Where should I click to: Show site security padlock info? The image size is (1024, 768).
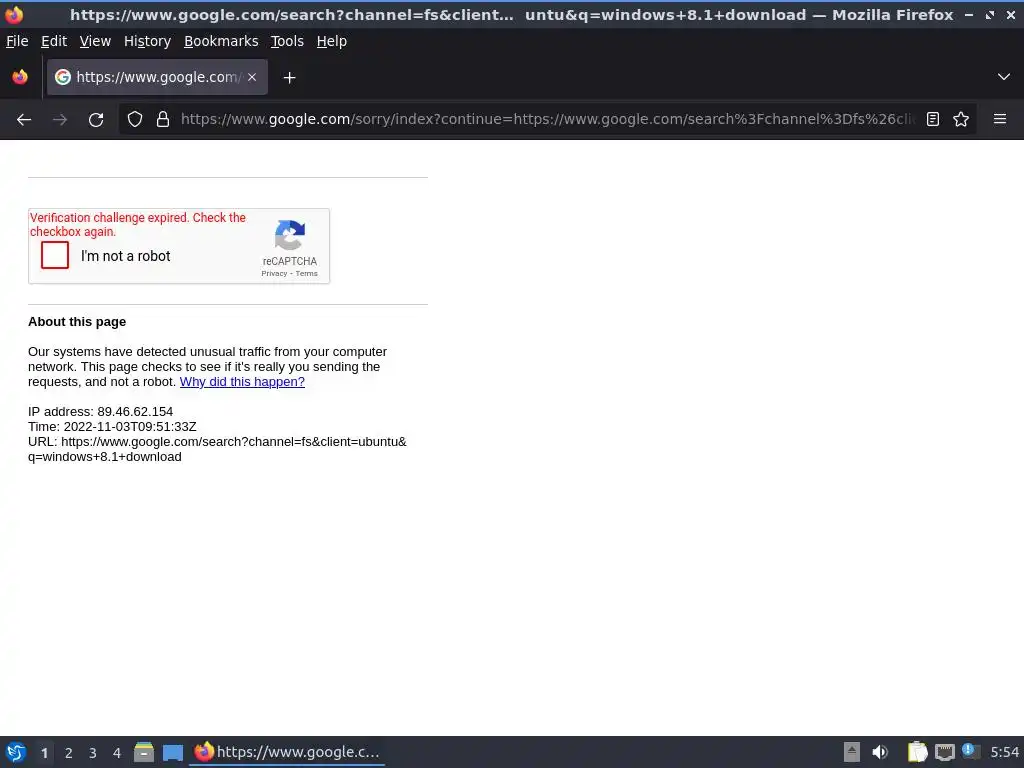pos(163,120)
